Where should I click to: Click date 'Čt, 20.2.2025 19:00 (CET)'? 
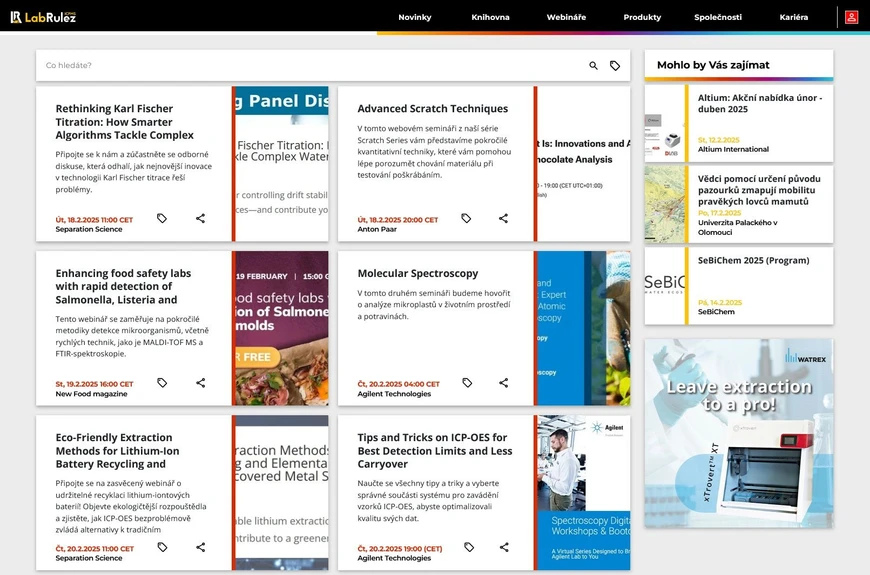[x=400, y=548]
